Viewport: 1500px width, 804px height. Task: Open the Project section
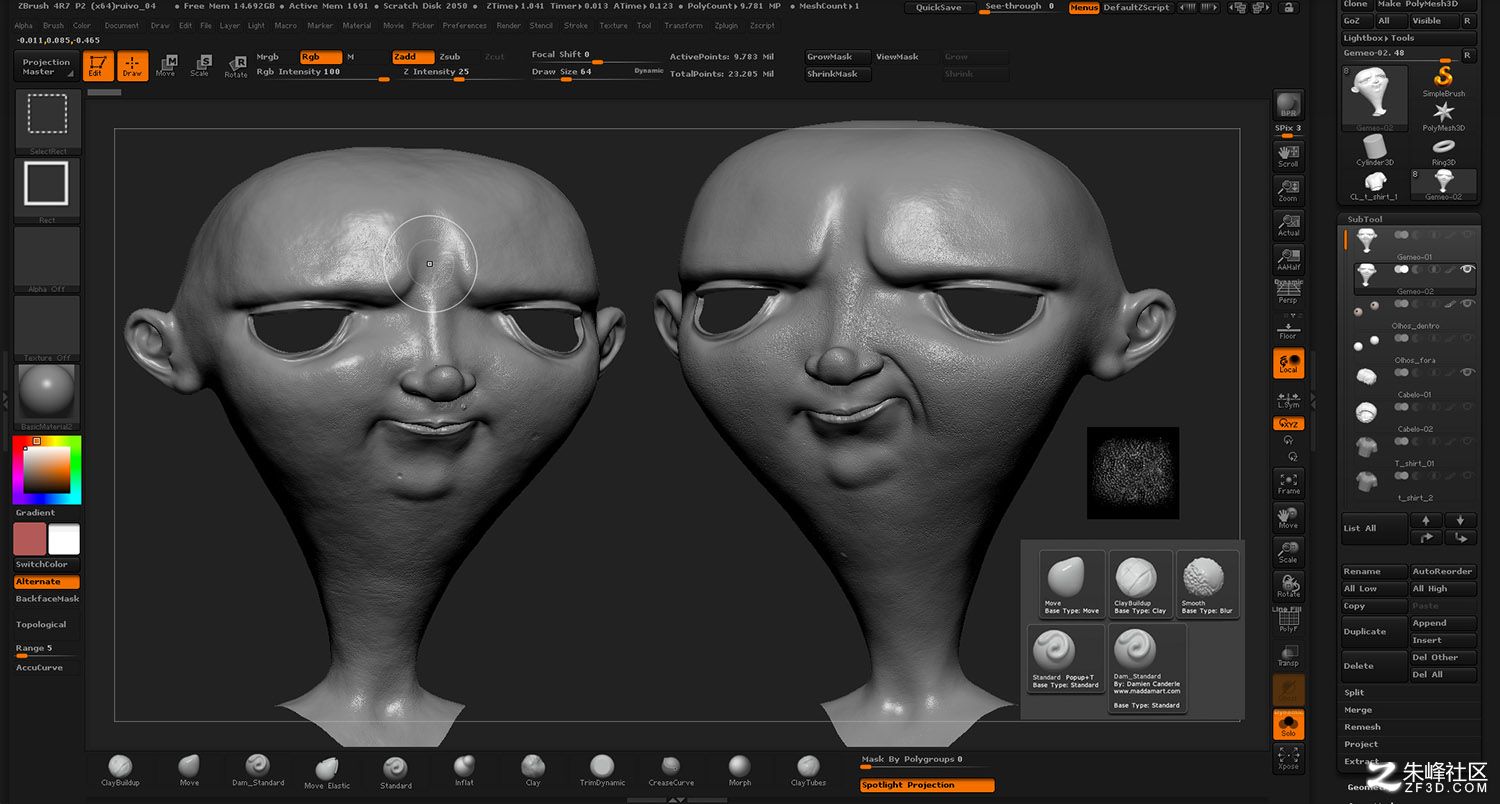point(1361,744)
